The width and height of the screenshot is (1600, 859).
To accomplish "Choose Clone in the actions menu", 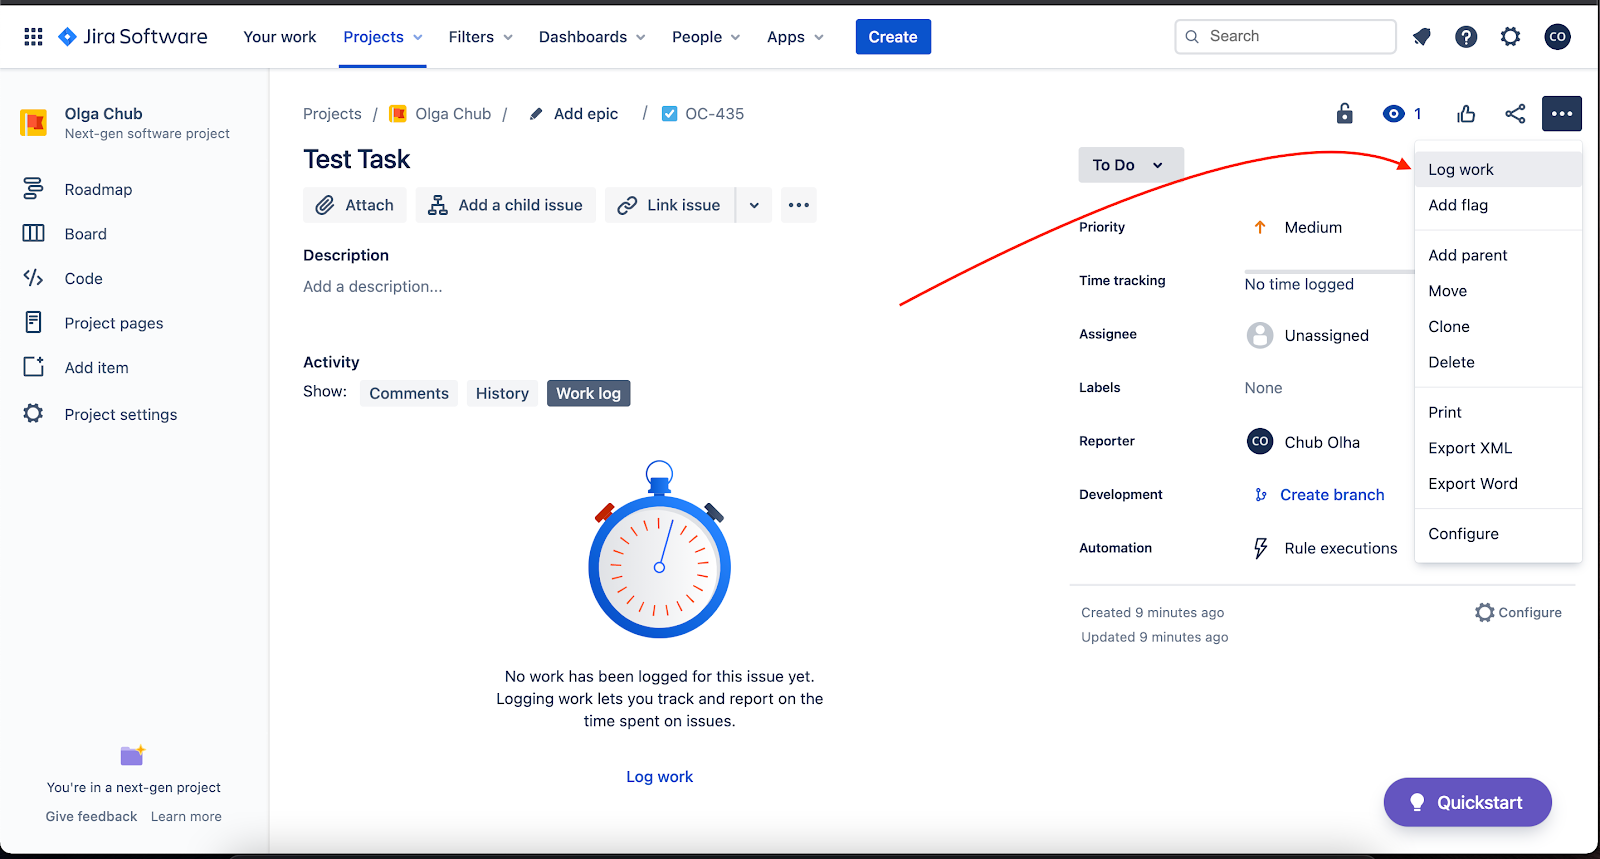I will (x=1448, y=327).
